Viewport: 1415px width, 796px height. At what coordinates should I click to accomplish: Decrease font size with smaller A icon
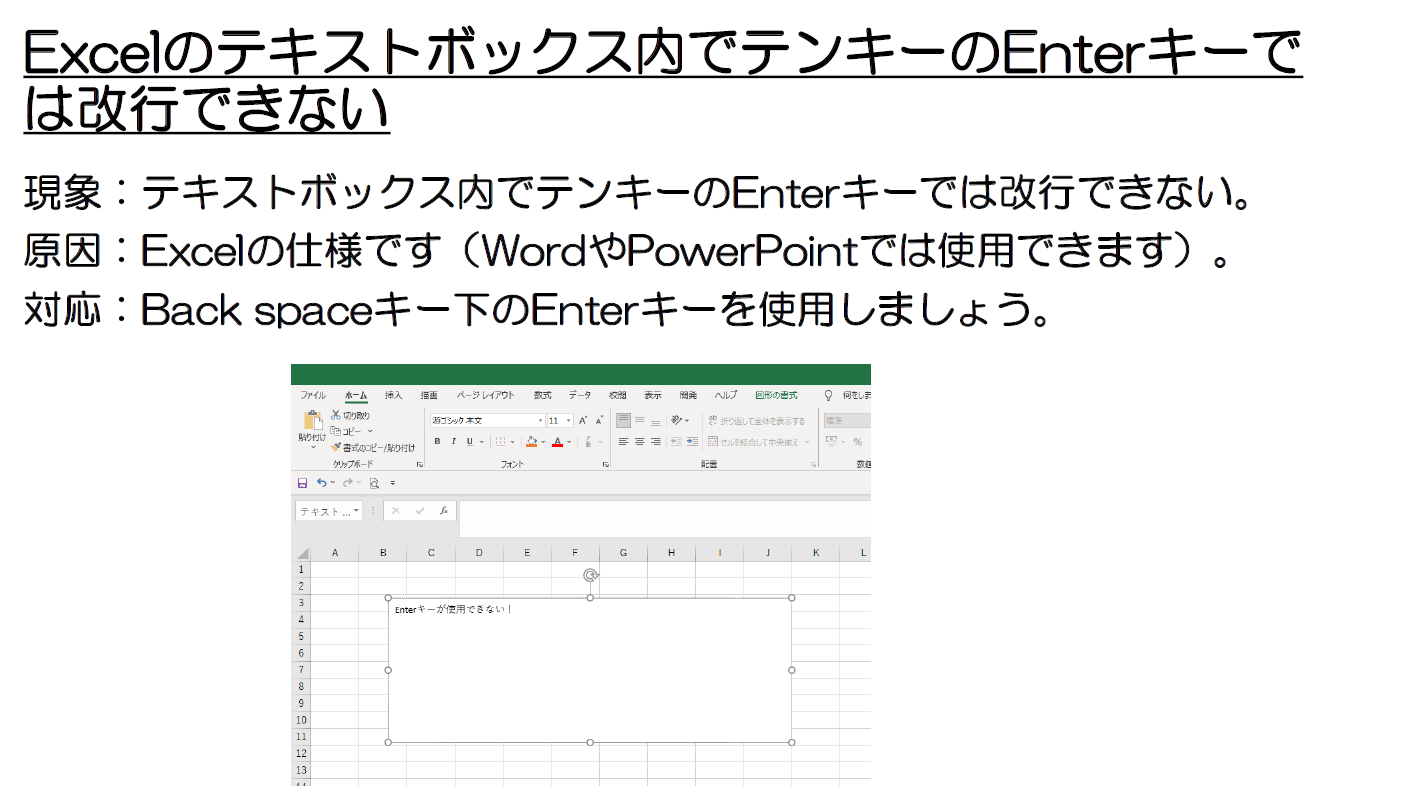tap(599, 421)
